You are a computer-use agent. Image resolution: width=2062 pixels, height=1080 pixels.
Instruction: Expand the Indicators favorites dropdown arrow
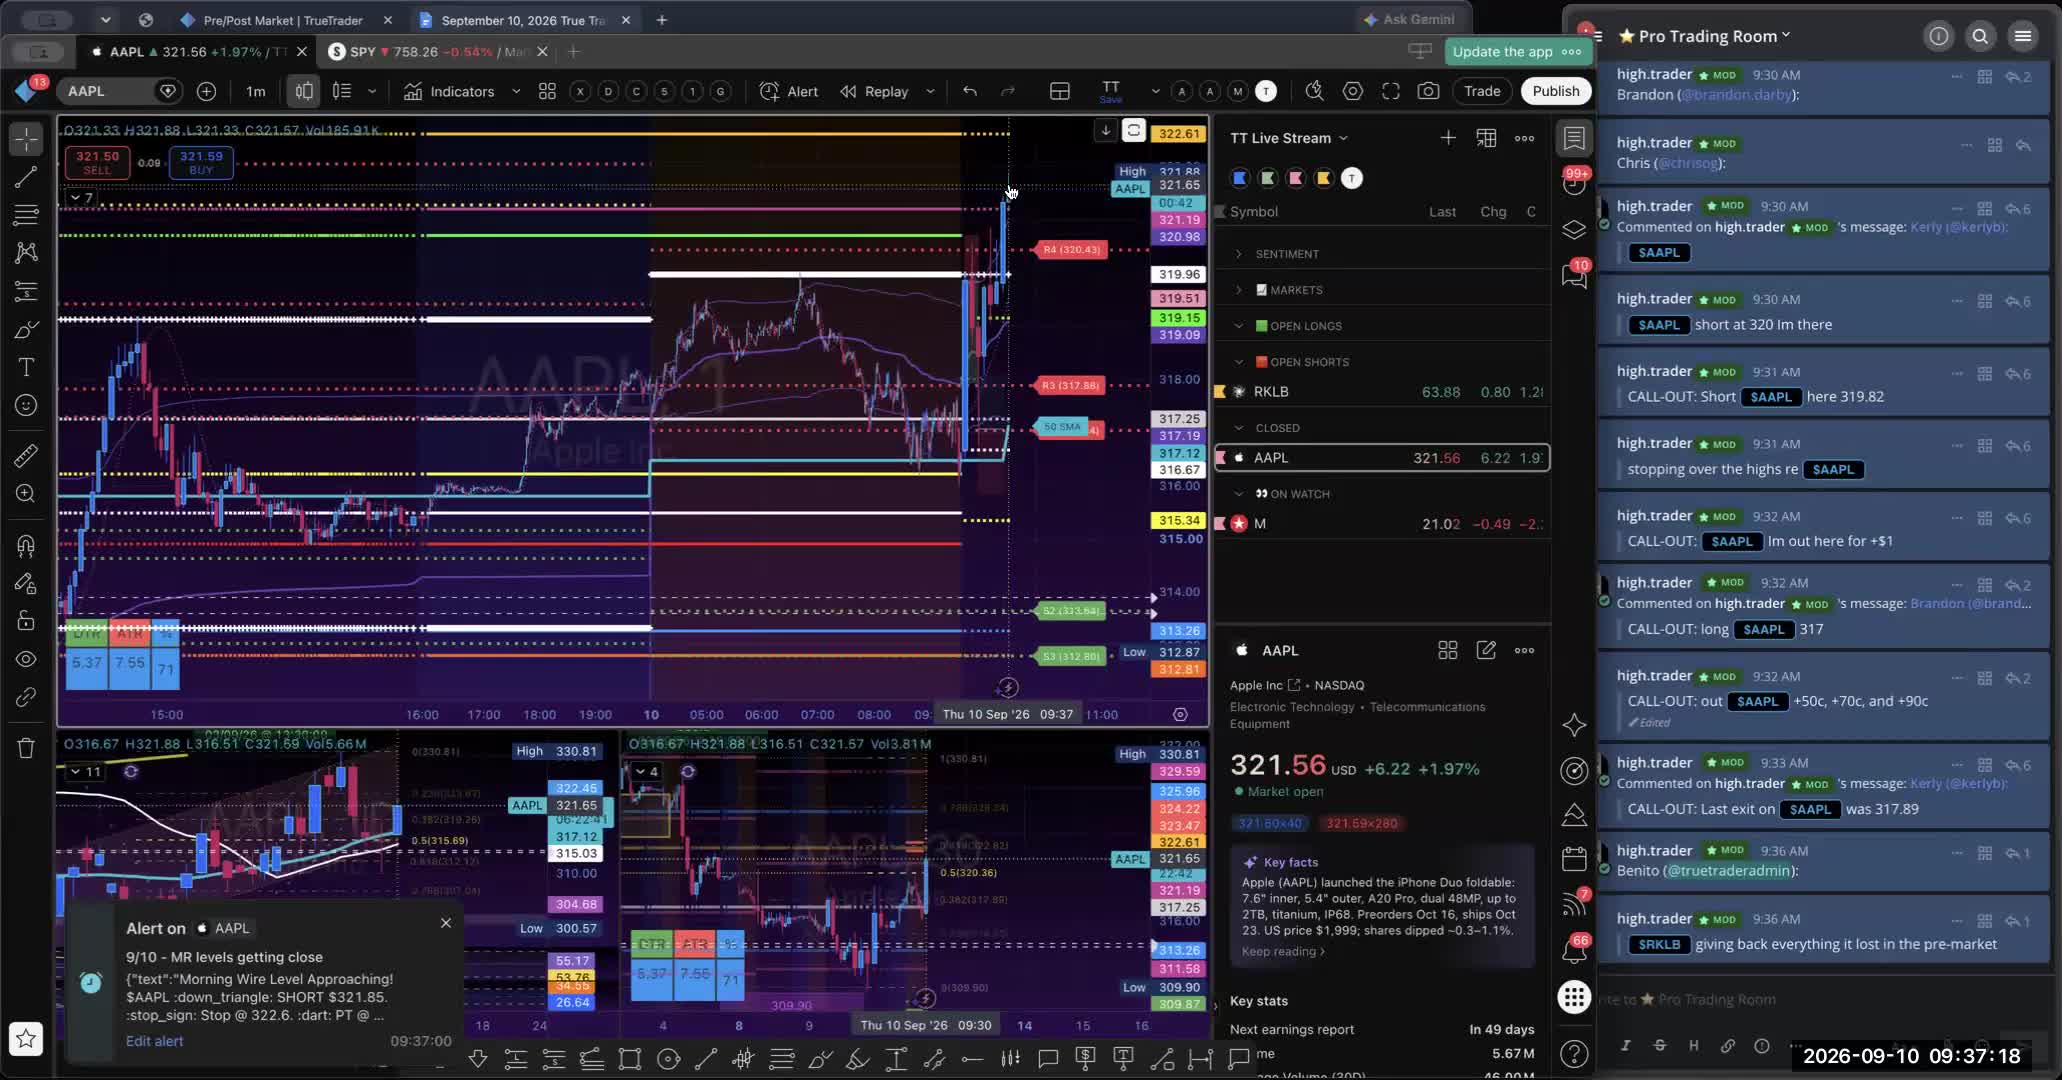click(516, 91)
